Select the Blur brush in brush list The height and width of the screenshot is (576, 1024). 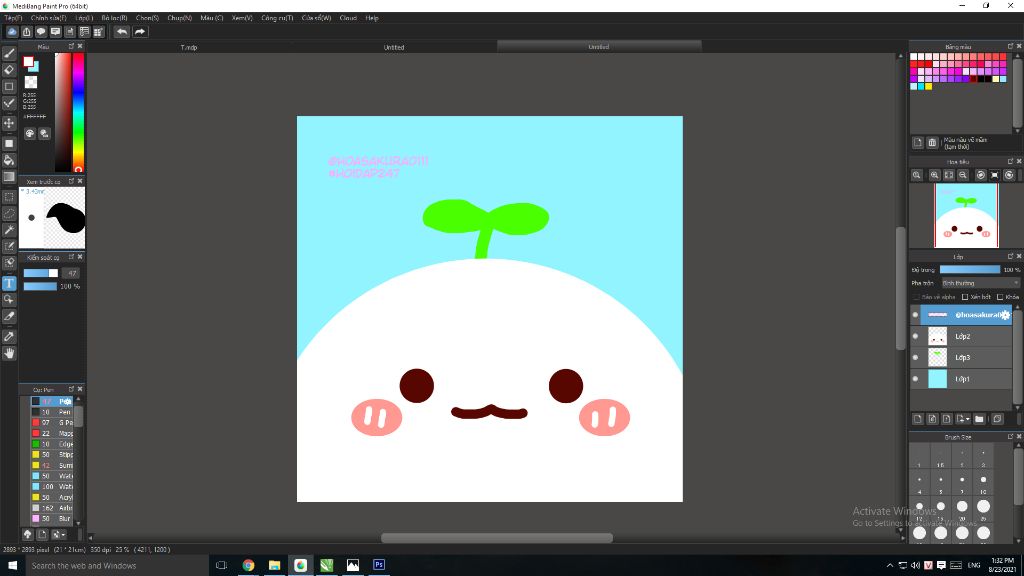53,519
